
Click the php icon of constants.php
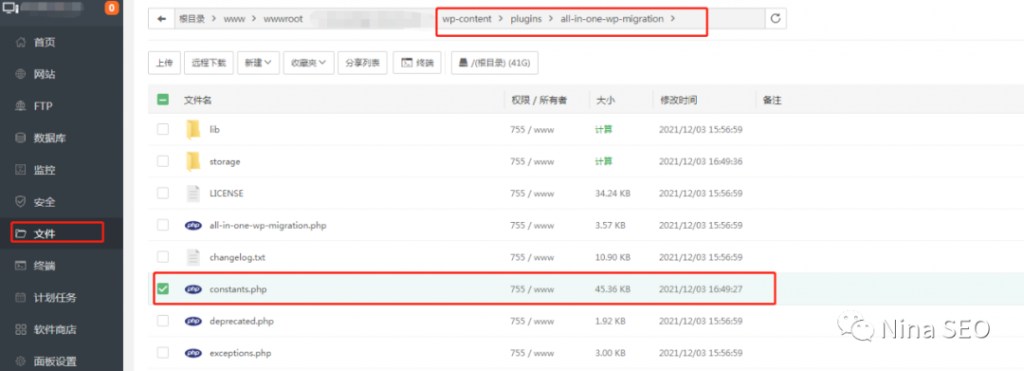(193, 289)
